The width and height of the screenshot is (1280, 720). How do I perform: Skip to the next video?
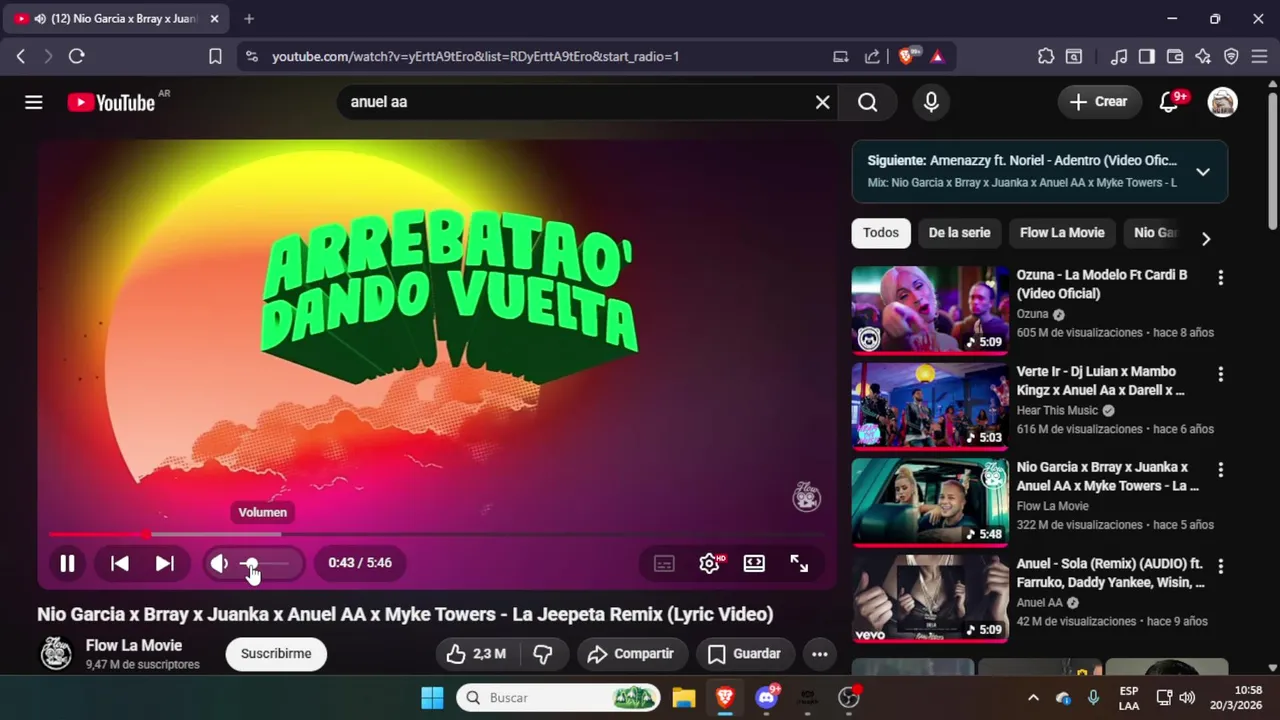pos(165,563)
